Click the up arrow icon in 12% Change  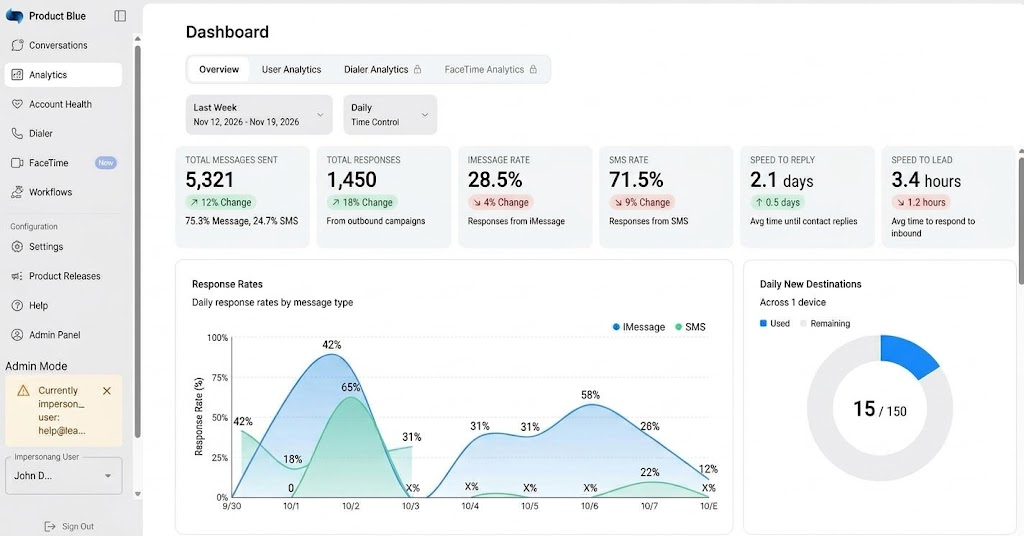tap(194, 202)
